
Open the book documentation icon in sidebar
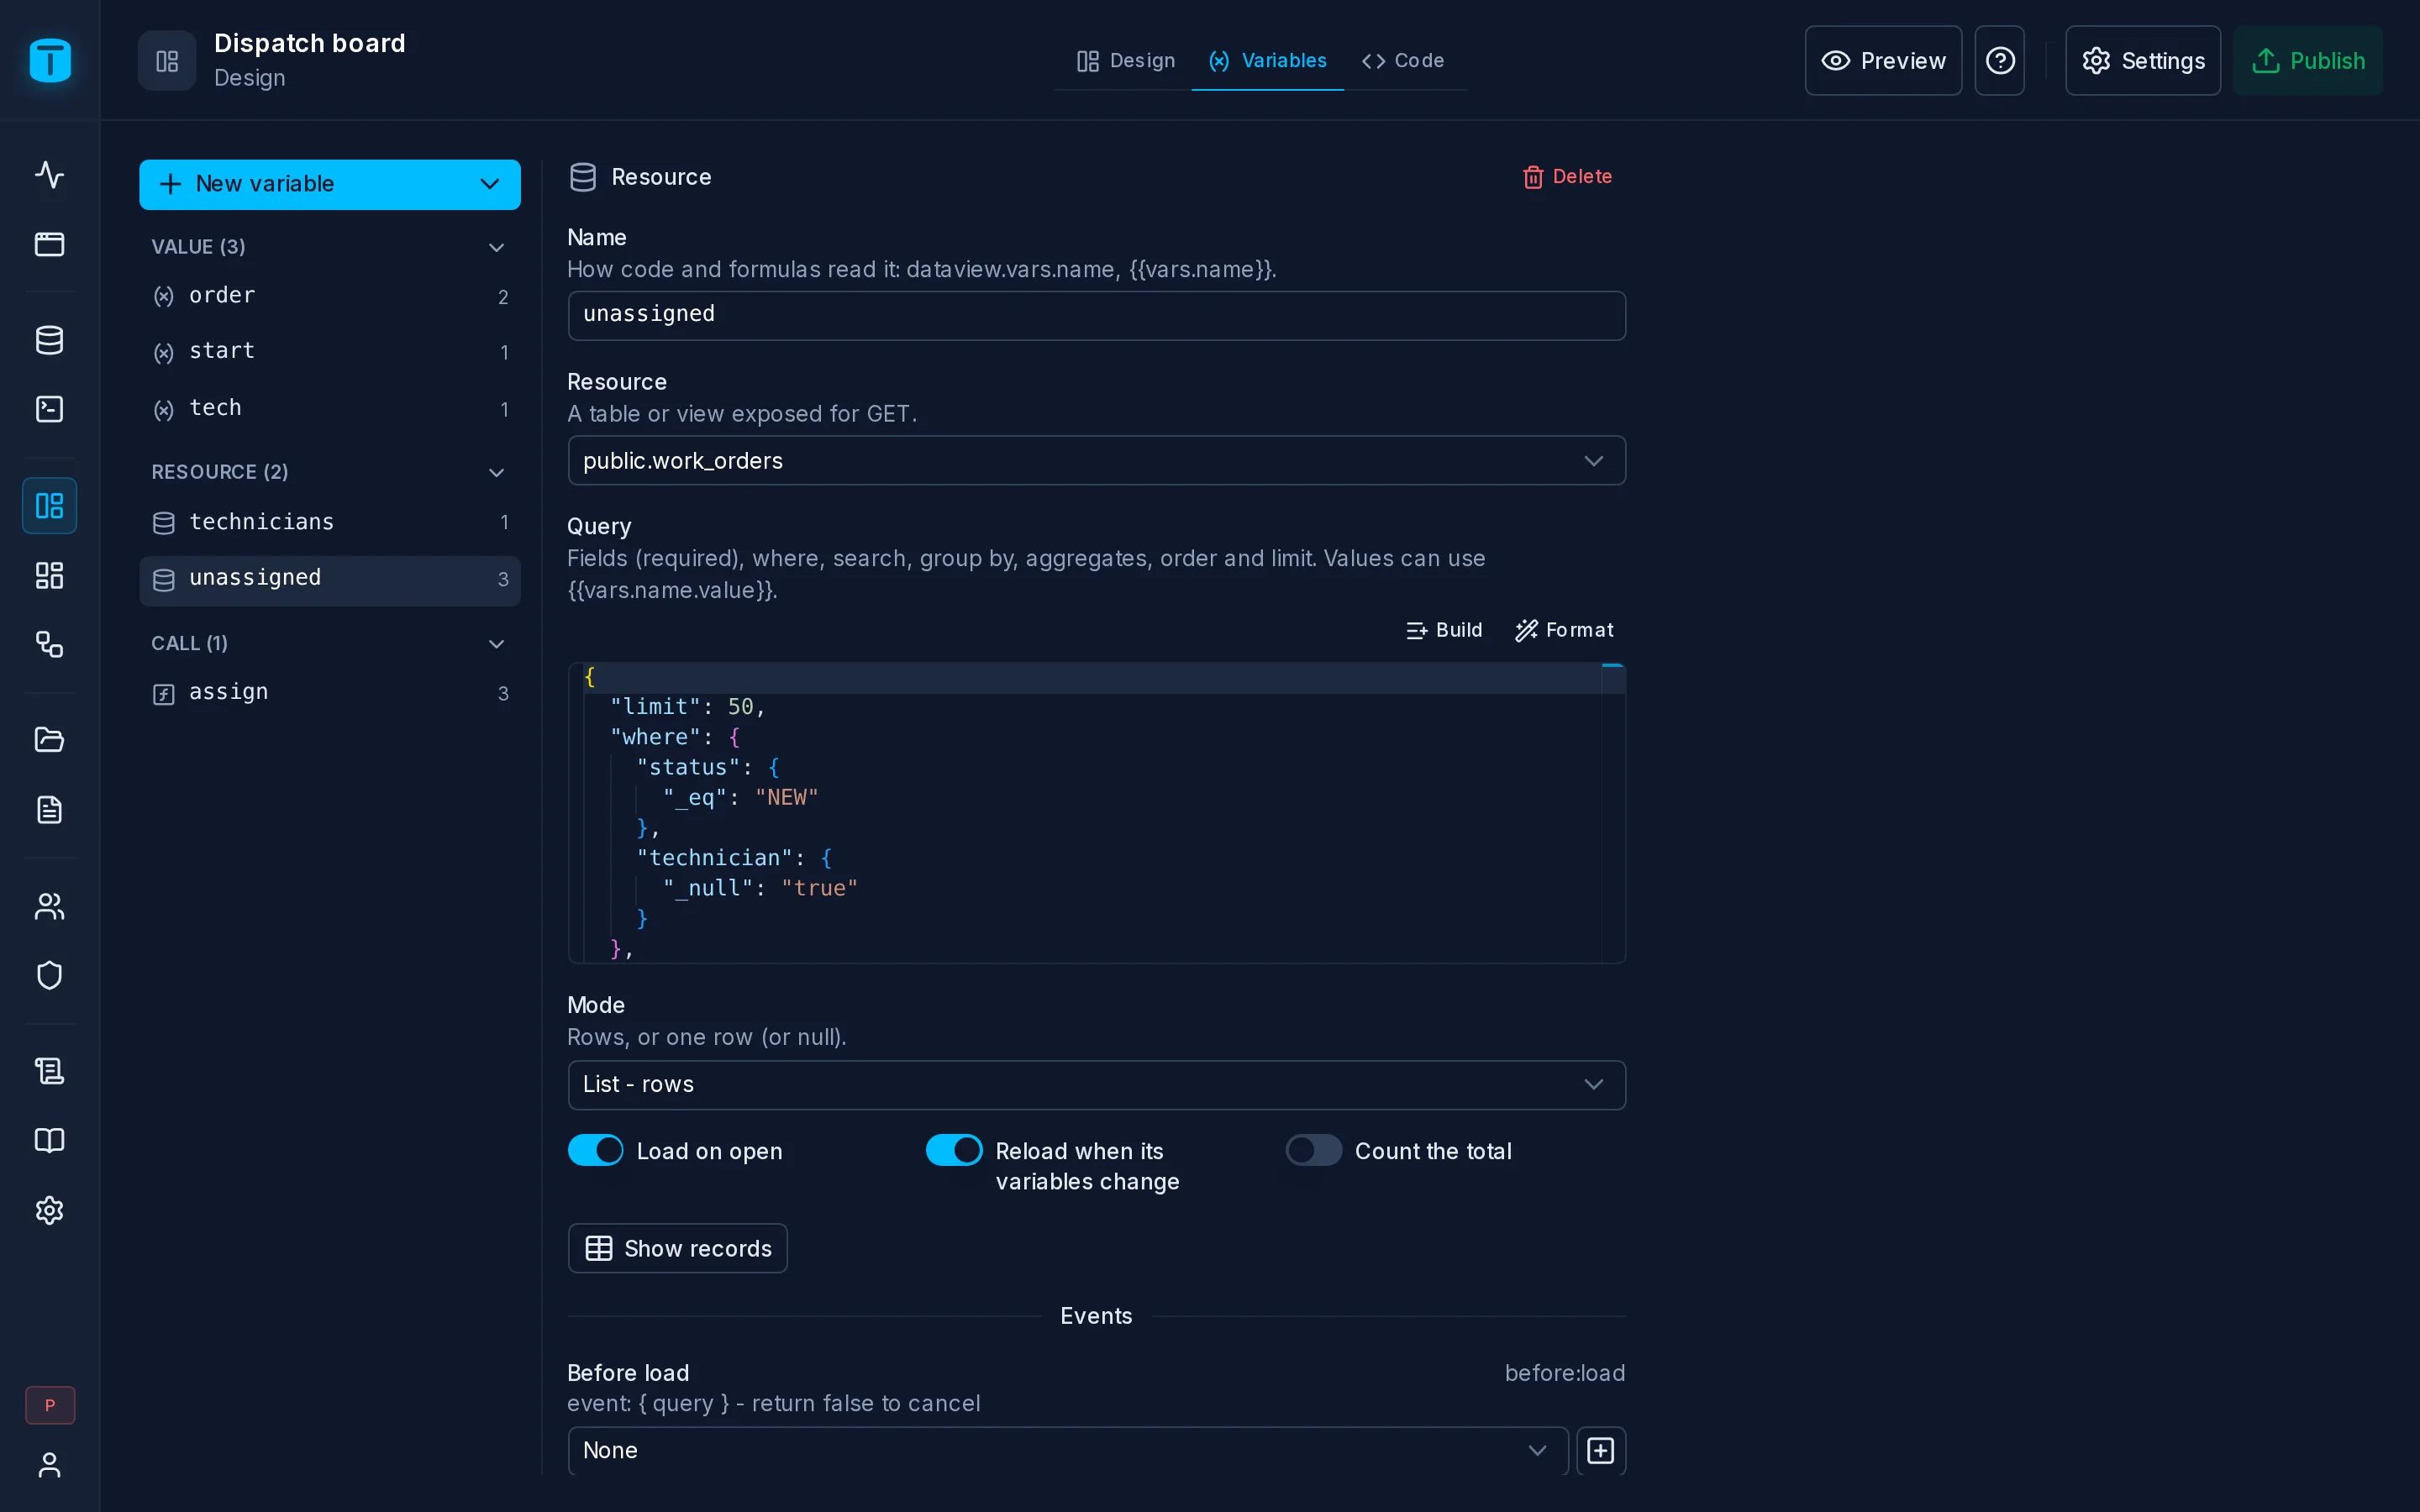[49, 1140]
